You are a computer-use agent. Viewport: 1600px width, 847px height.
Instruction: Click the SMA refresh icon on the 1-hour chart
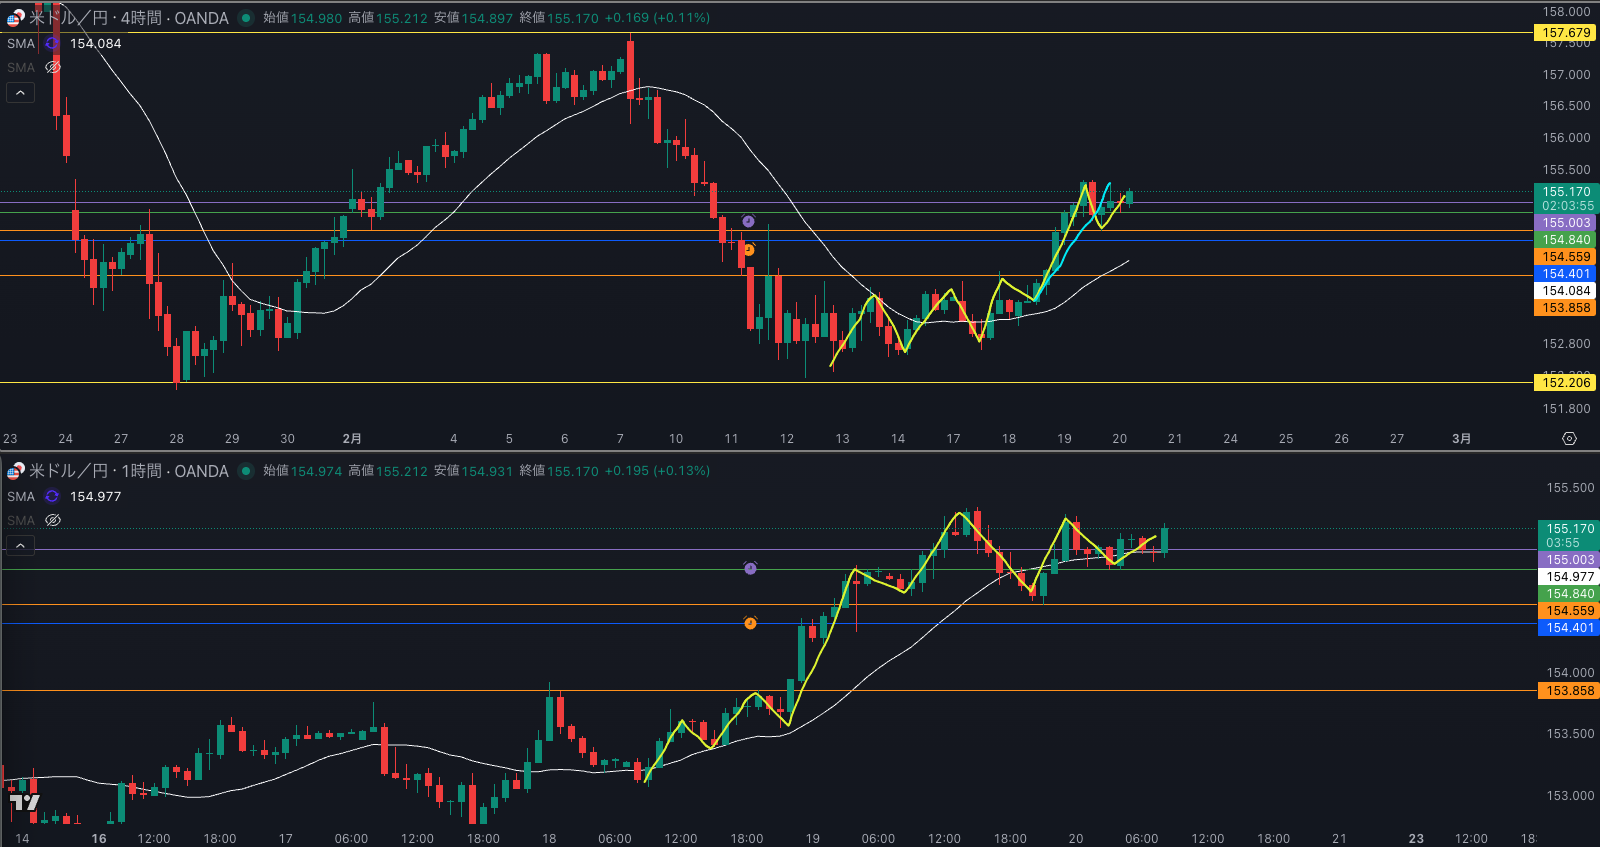52,497
